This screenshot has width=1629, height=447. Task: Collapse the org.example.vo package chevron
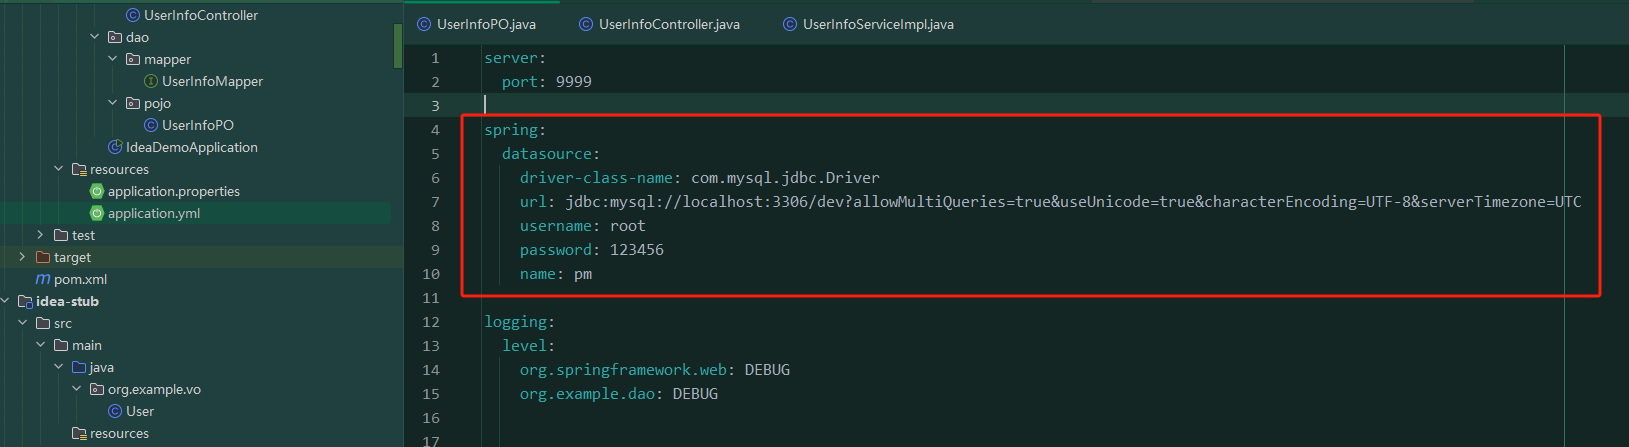[x=77, y=389]
